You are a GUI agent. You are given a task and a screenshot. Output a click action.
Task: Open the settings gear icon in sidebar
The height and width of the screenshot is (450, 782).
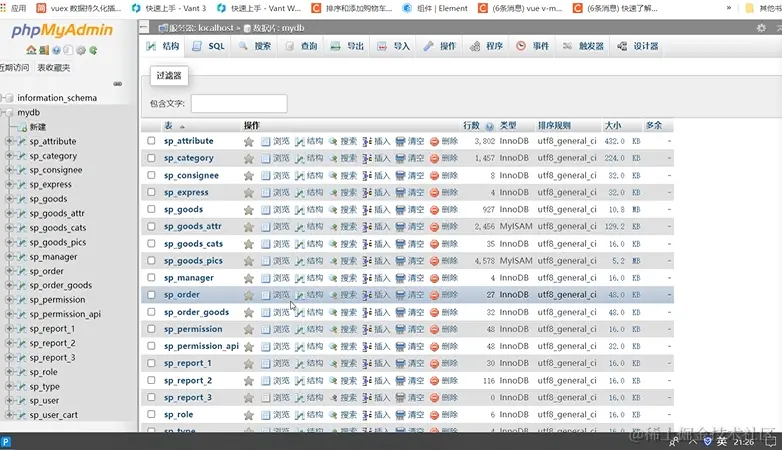click(x=81, y=50)
